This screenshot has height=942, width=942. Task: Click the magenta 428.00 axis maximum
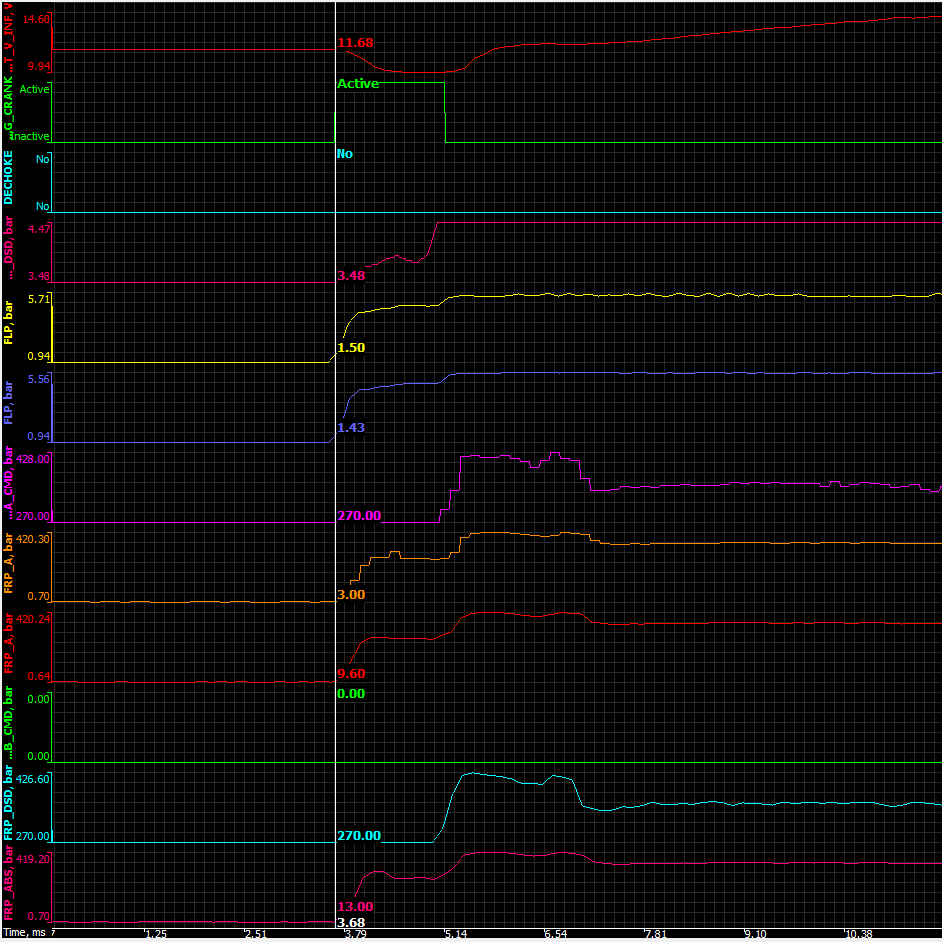(33, 459)
